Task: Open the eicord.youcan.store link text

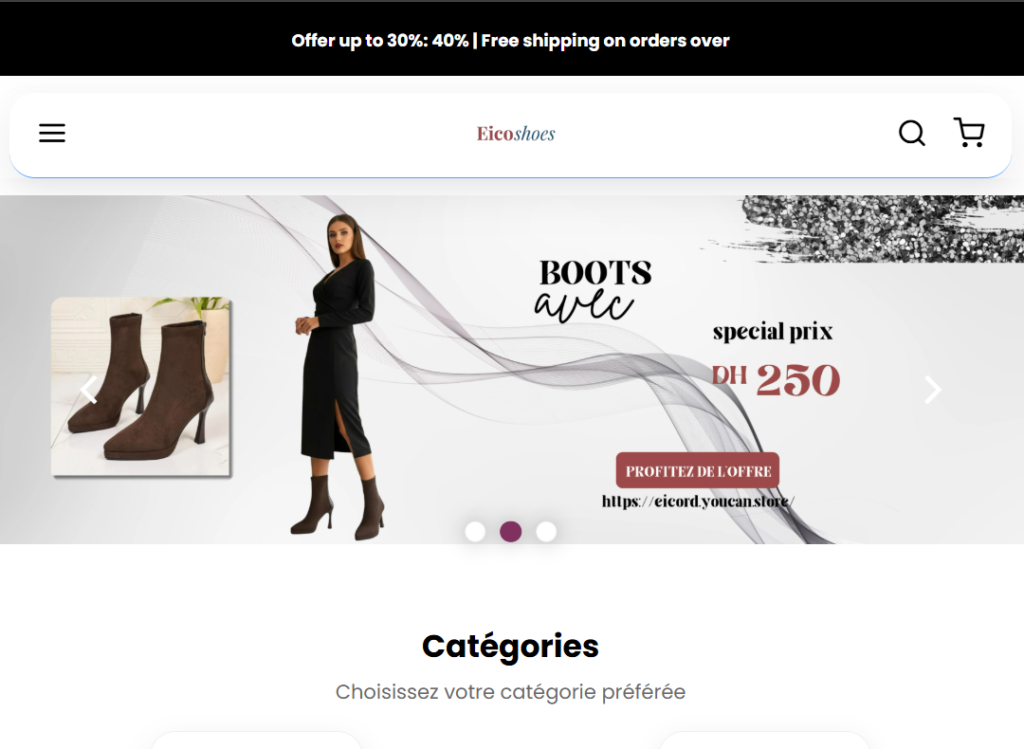Action: [x=698, y=502]
